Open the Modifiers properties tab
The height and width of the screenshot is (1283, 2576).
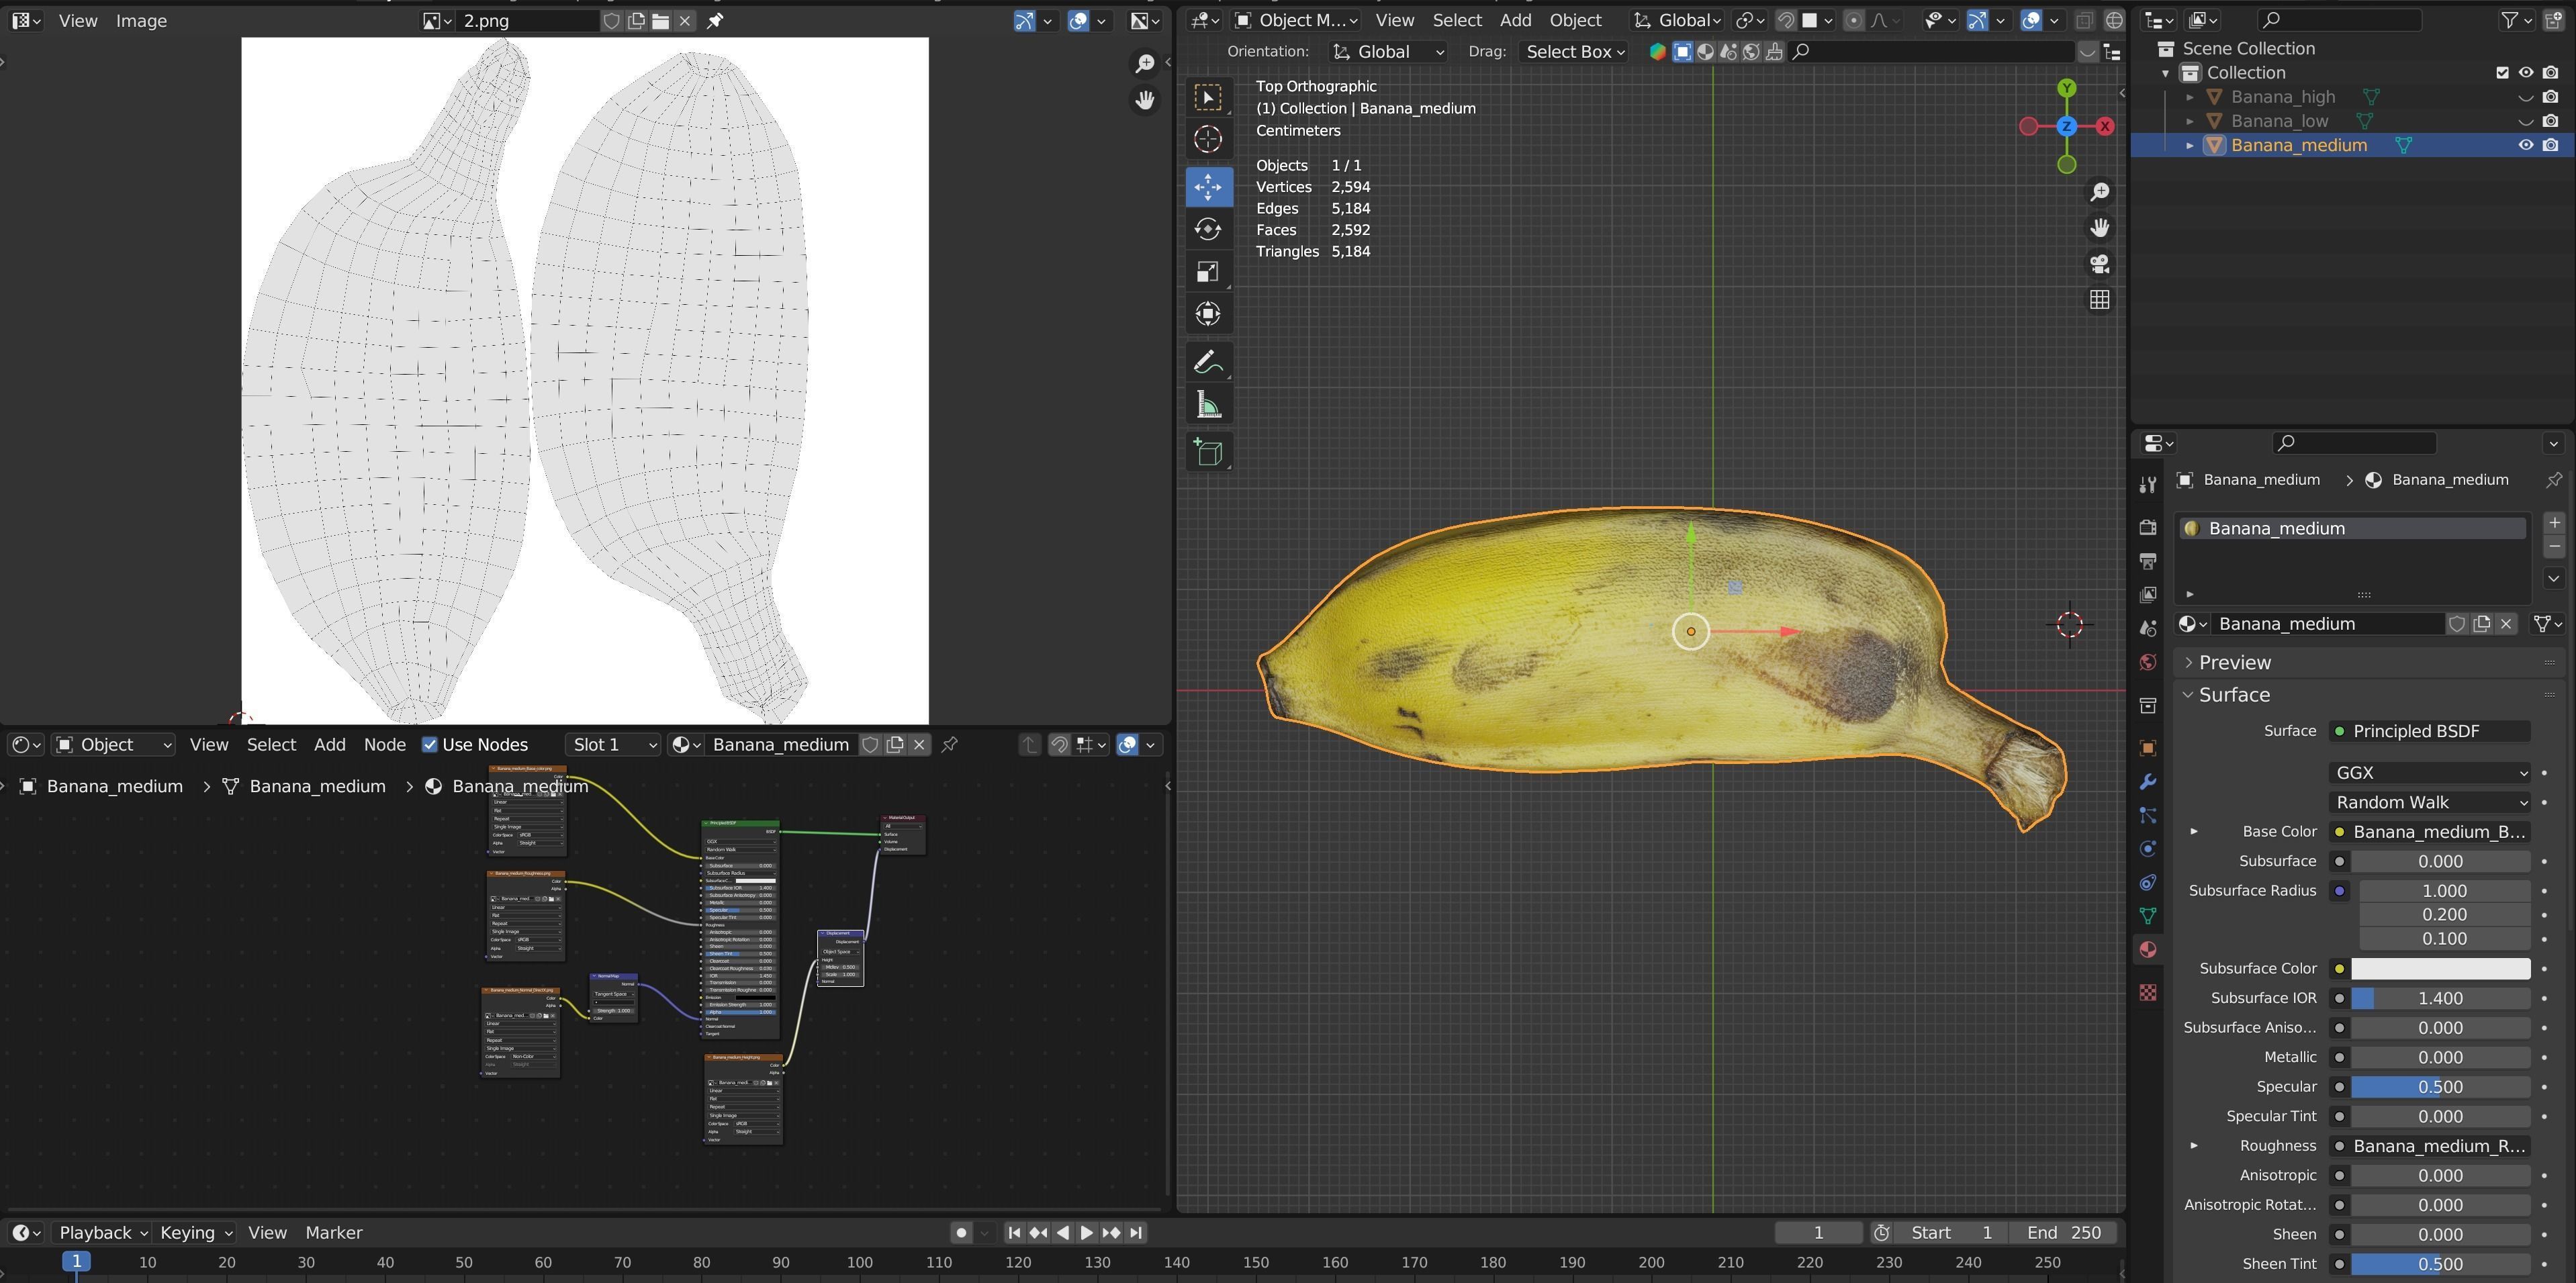[x=2147, y=782]
